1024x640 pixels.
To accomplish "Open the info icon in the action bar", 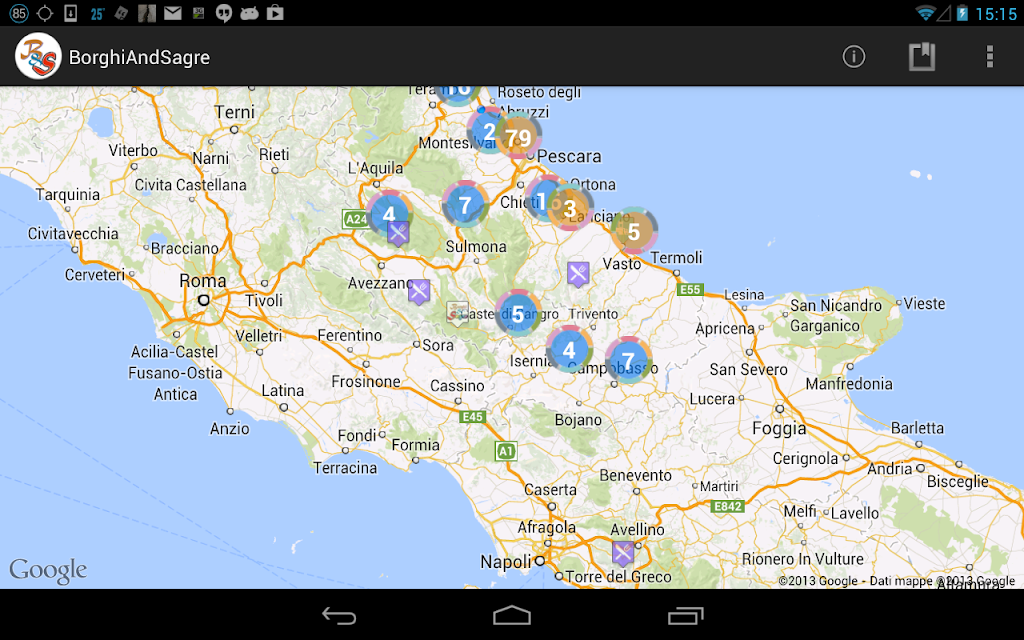I will pyautogui.click(x=853, y=57).
